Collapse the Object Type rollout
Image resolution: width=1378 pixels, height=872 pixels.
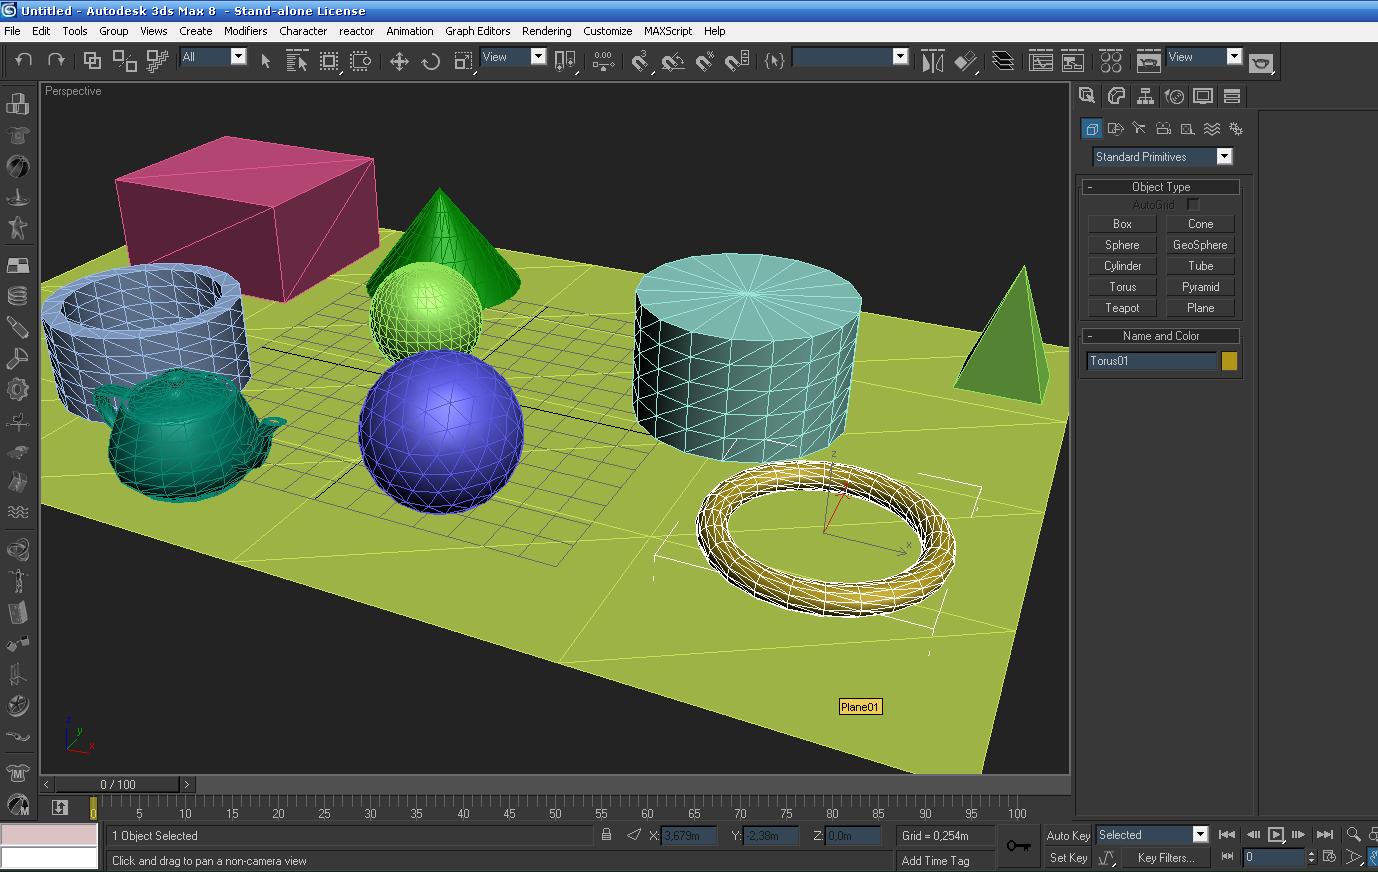[x=1160, y=187]
